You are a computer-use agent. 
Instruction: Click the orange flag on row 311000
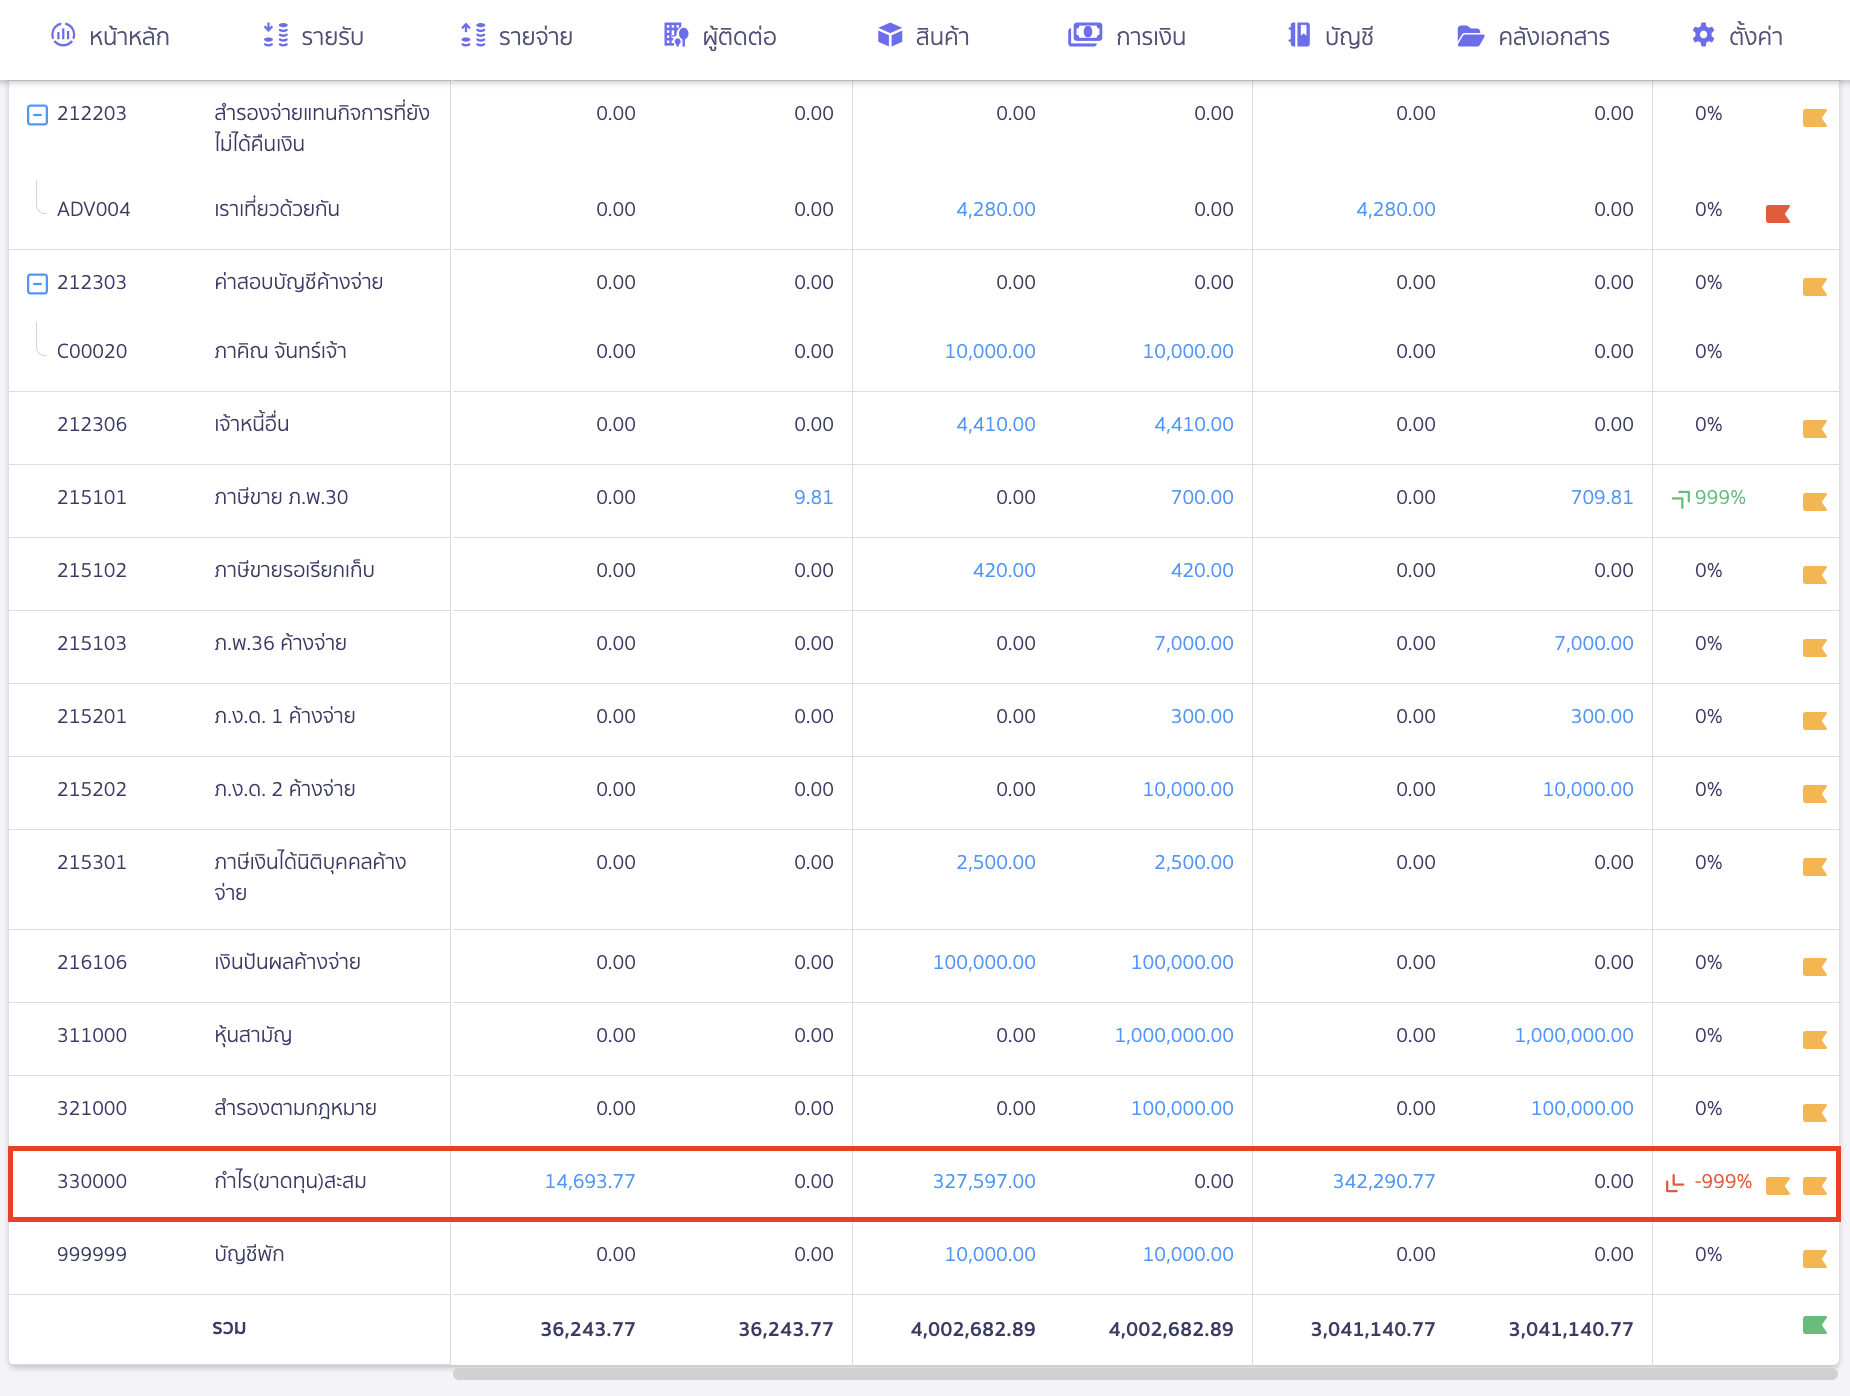[1814, 1040]
